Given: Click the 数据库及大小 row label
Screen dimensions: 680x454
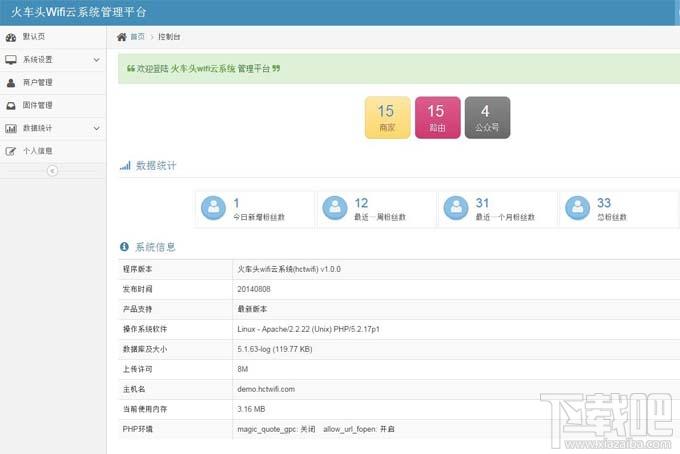Looking at the screenshot, I should (145, 349).
